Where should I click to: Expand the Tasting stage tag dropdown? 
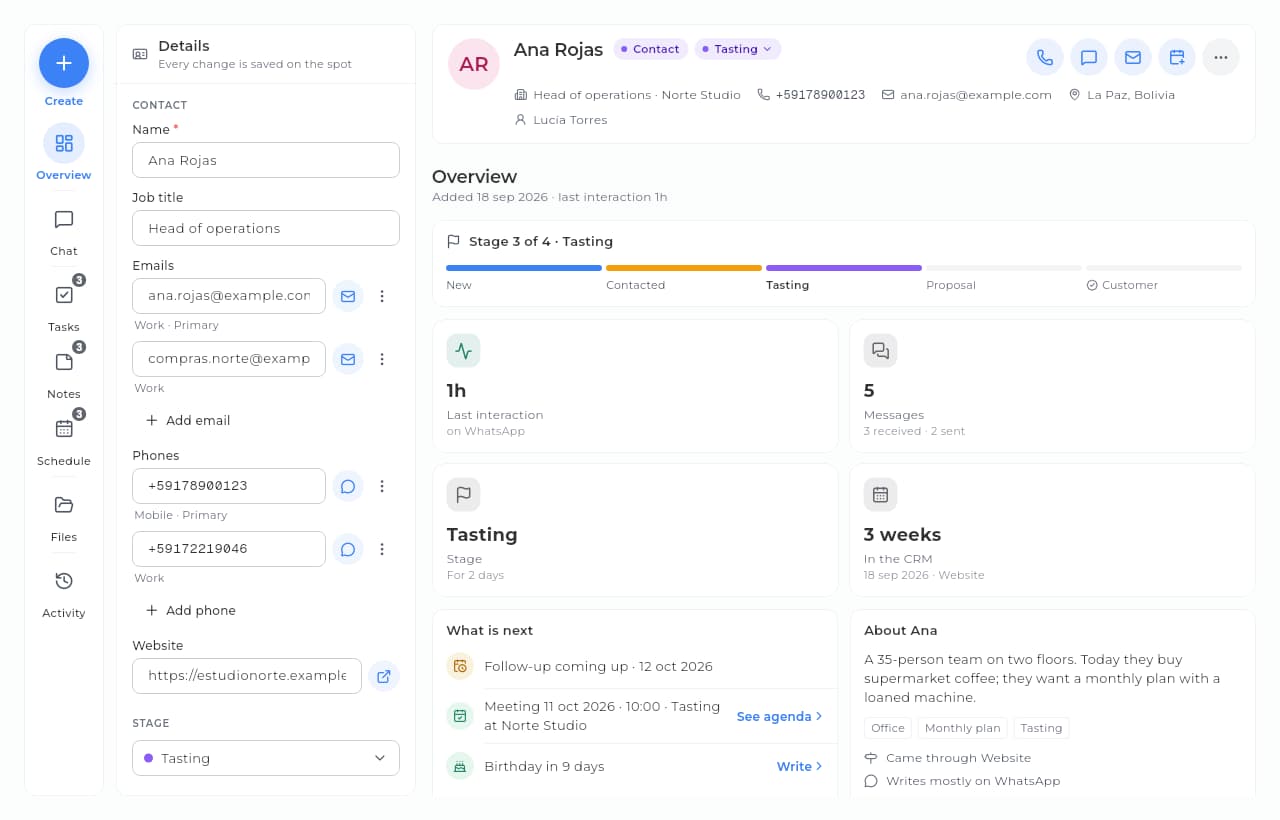coord(737,49)
